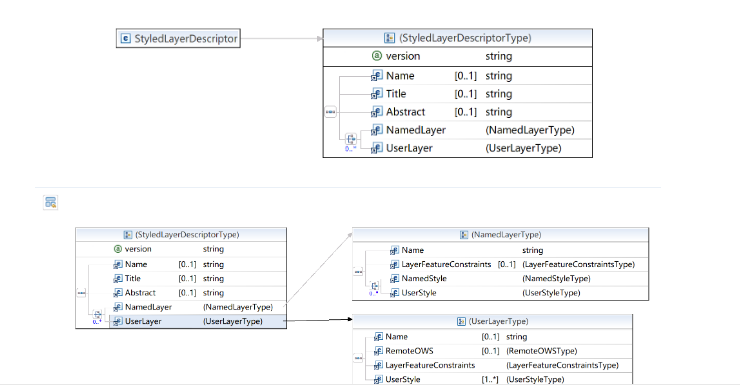This screenshot has width=740, height=387.
Task: Click the attribute icon next to version in the upper box
Action: (376, 56)
